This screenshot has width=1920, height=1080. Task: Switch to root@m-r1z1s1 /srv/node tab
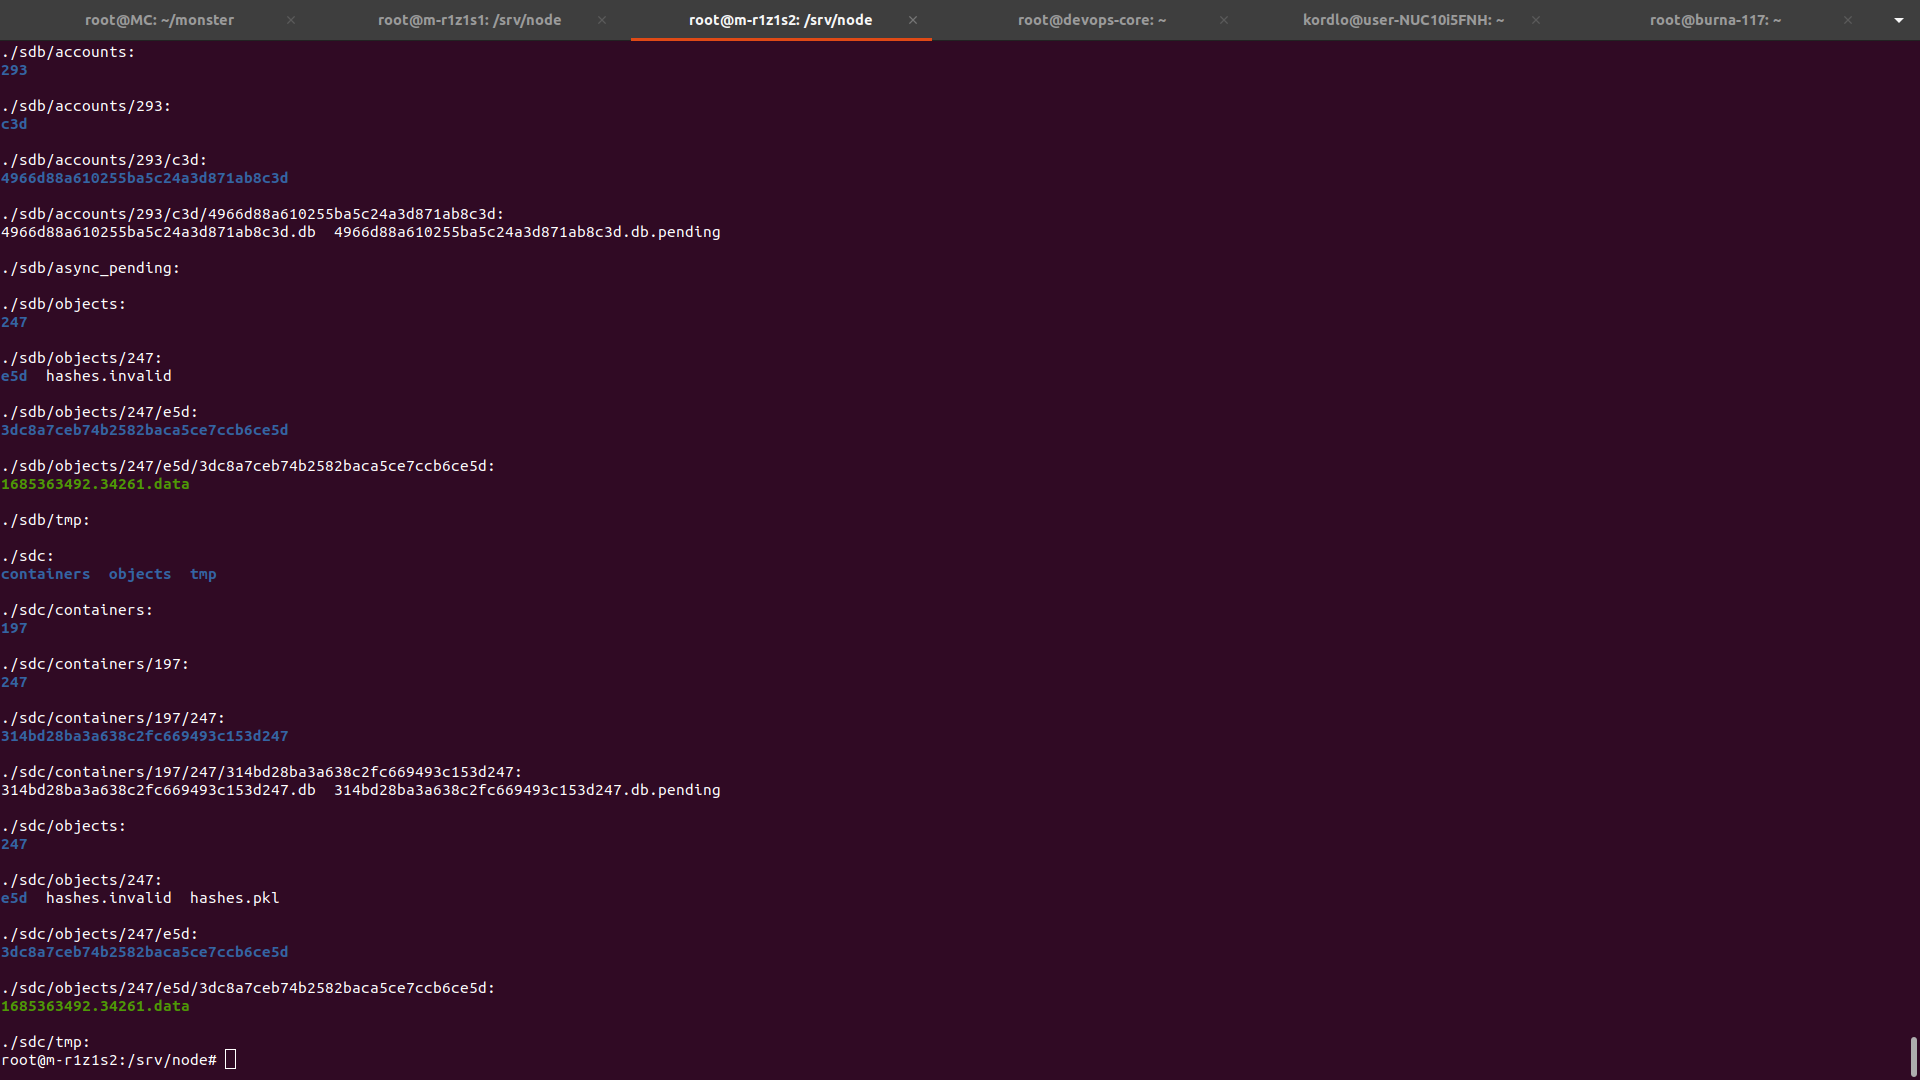pyautogui.click(x=469, y=20)
